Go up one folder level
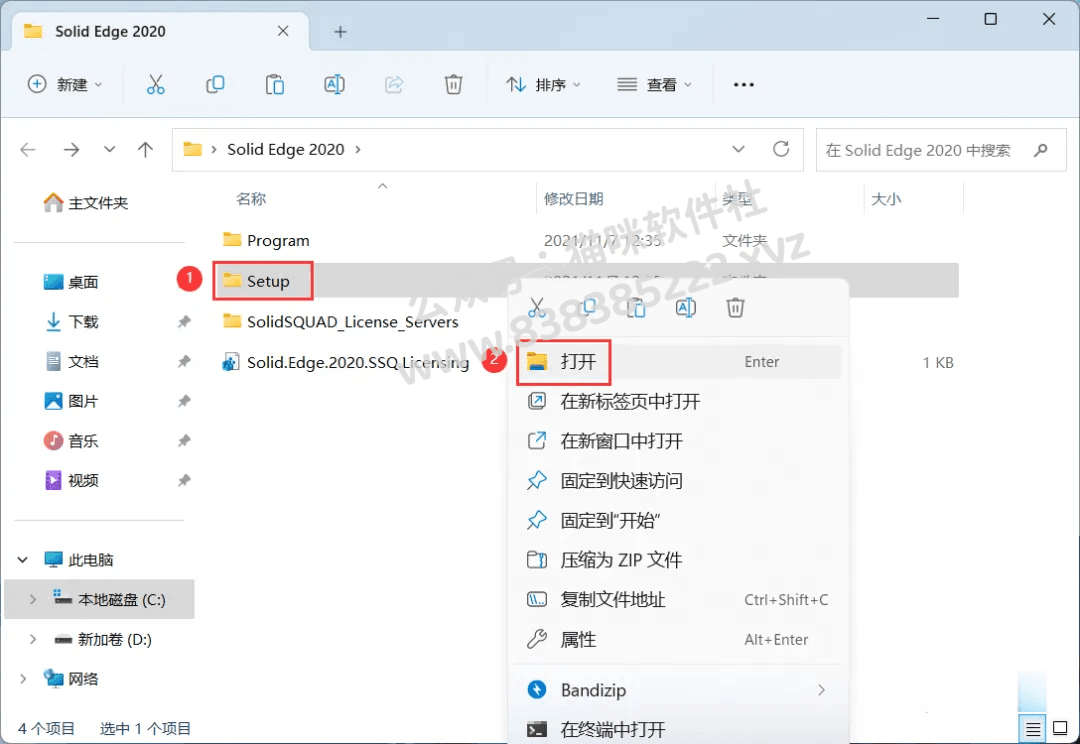Viewport: 1080px width, 744px height. 145,149
